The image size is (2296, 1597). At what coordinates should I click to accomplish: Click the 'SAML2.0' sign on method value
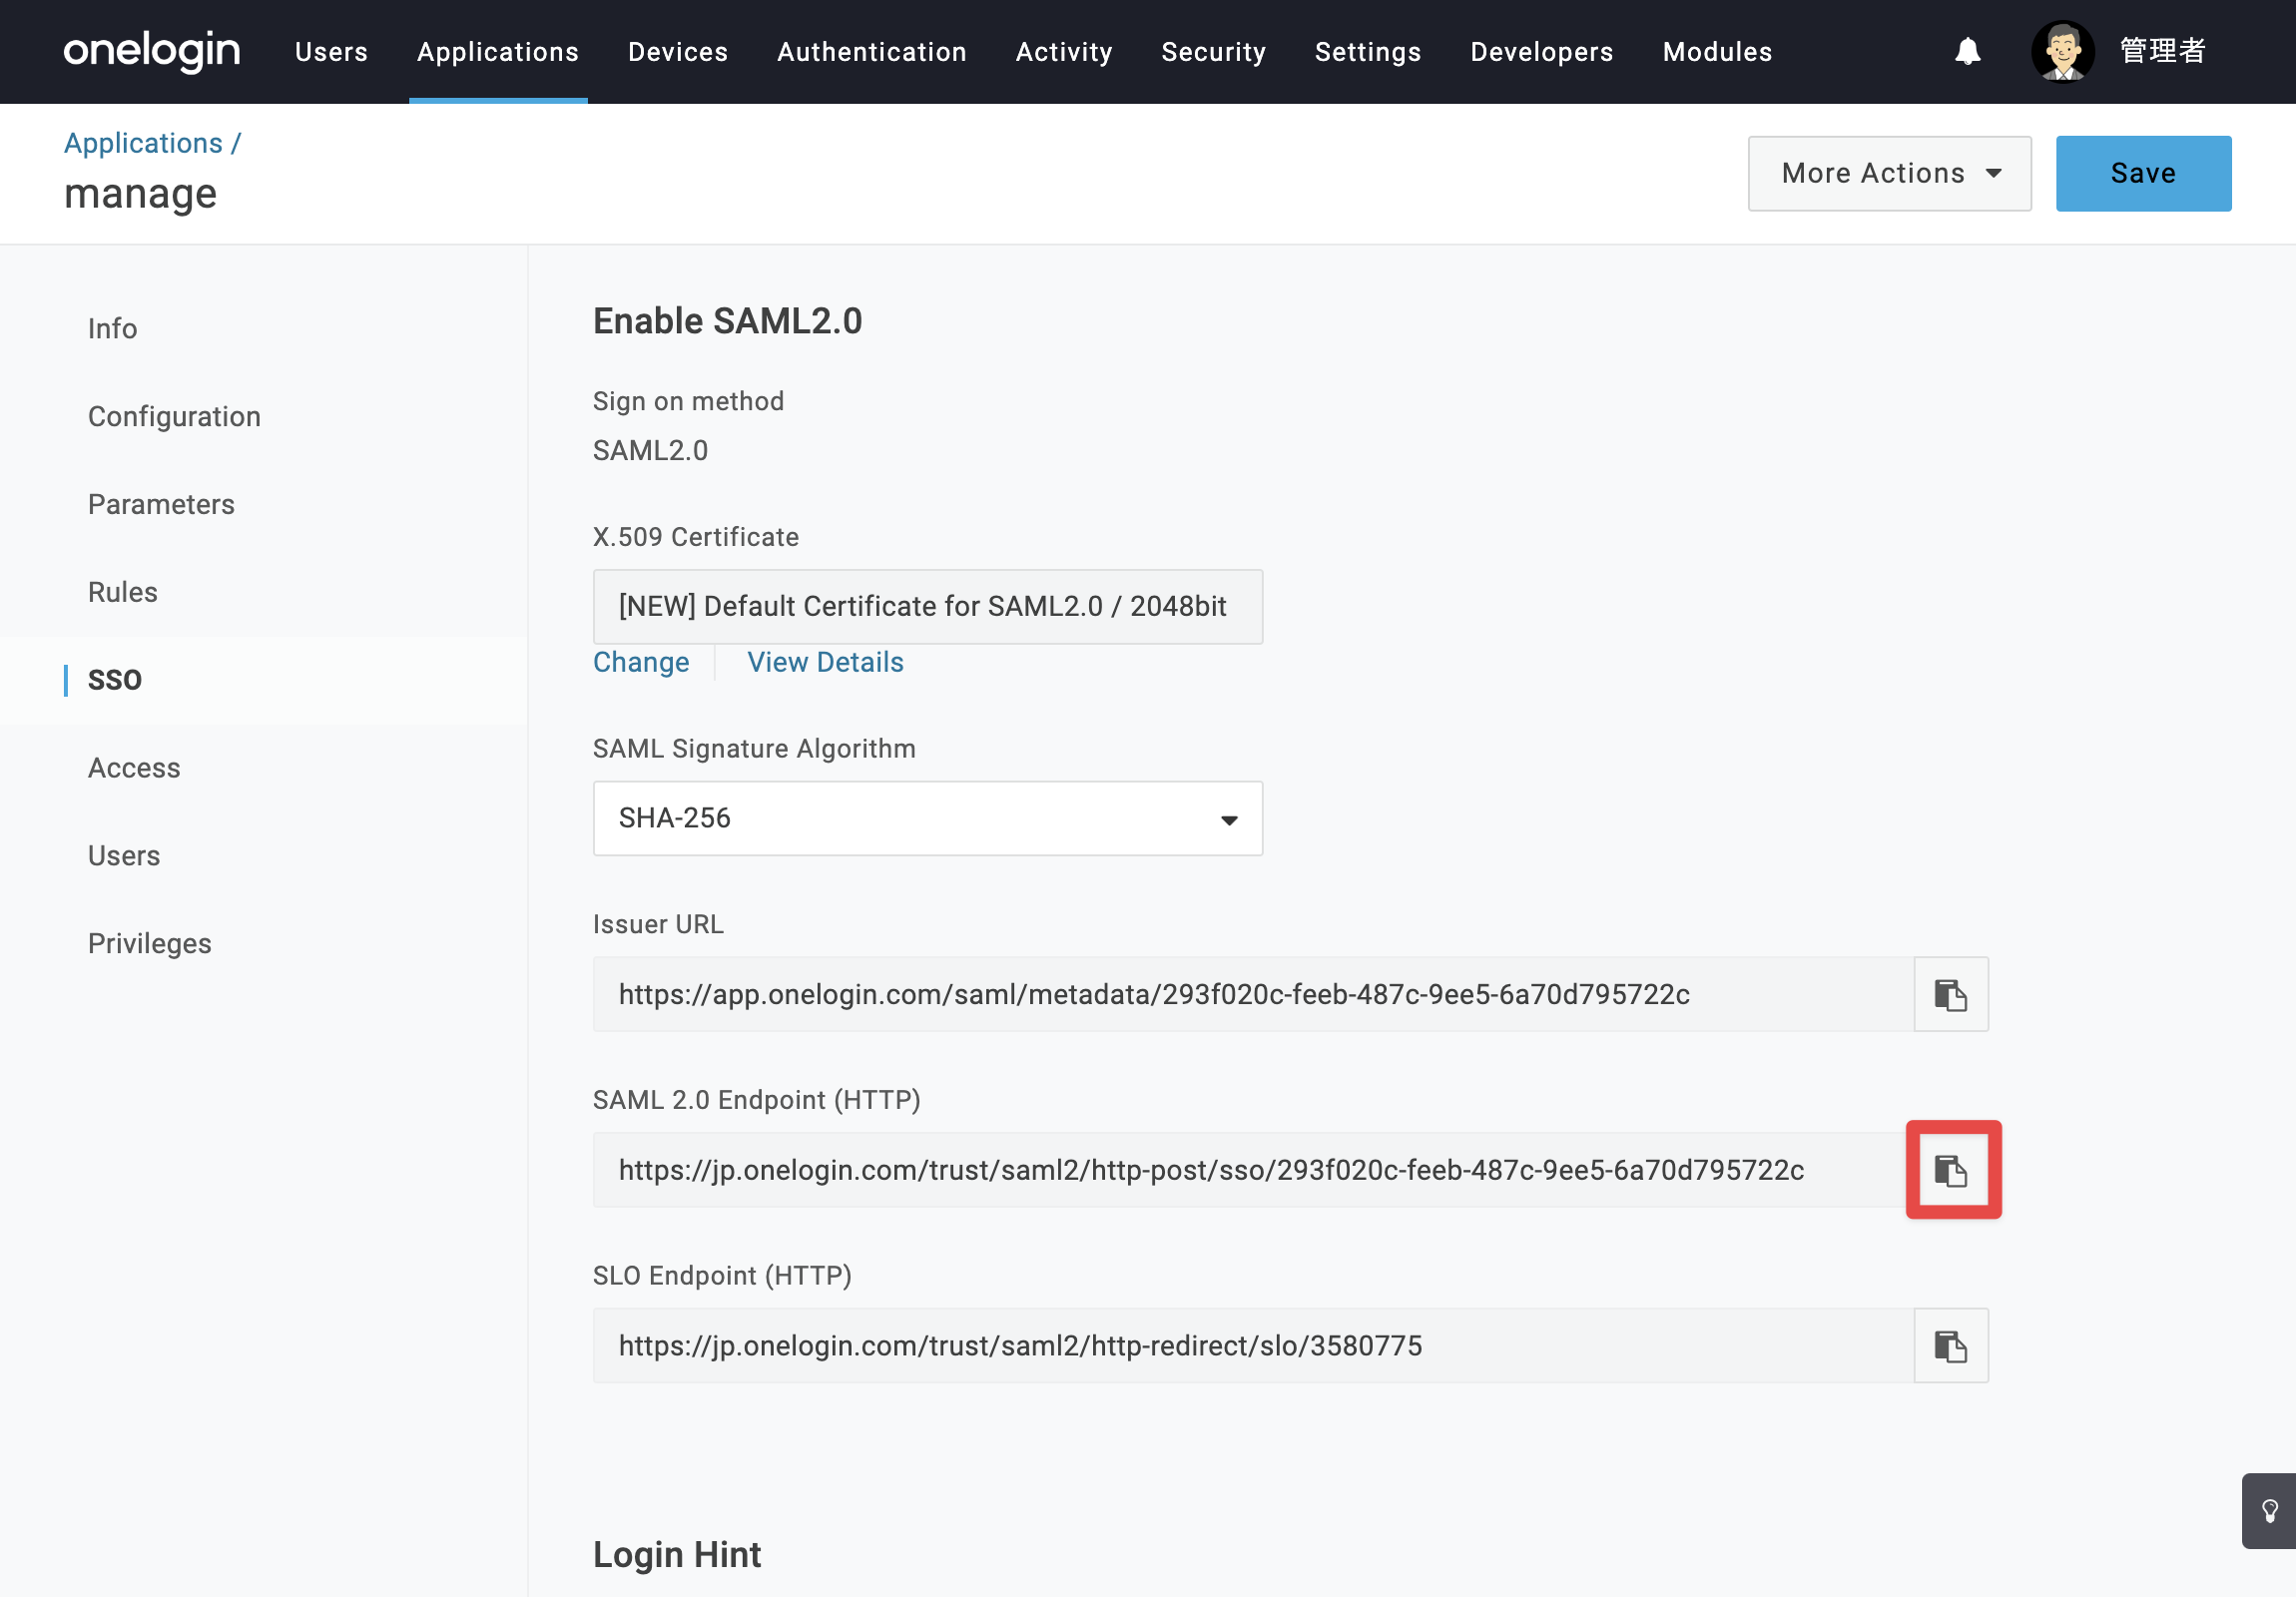(650, 450)
